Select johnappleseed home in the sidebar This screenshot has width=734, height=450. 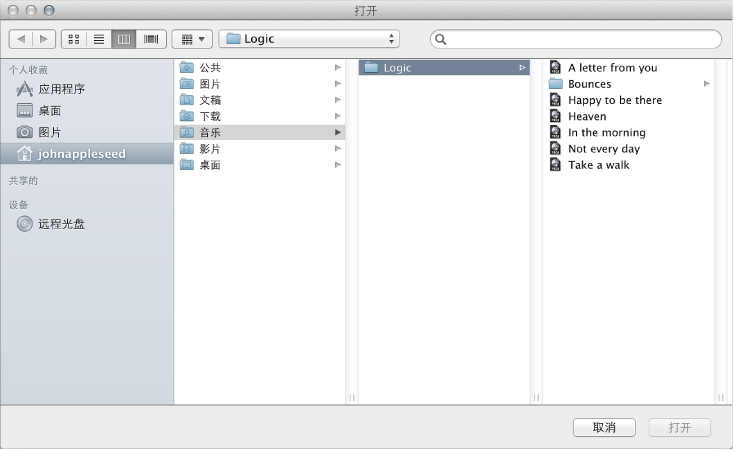tap(87, 154)
